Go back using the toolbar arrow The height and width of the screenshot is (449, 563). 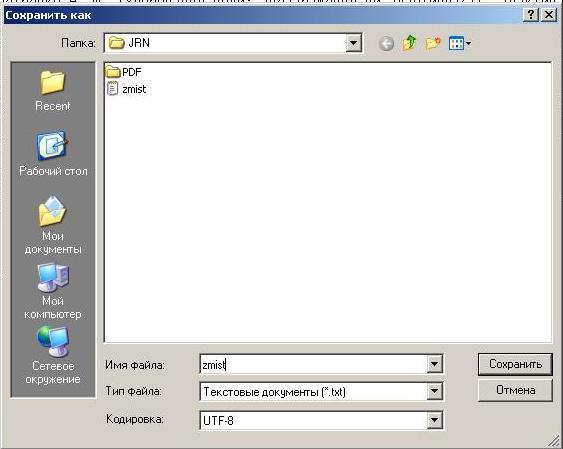(x=386, y=44)
